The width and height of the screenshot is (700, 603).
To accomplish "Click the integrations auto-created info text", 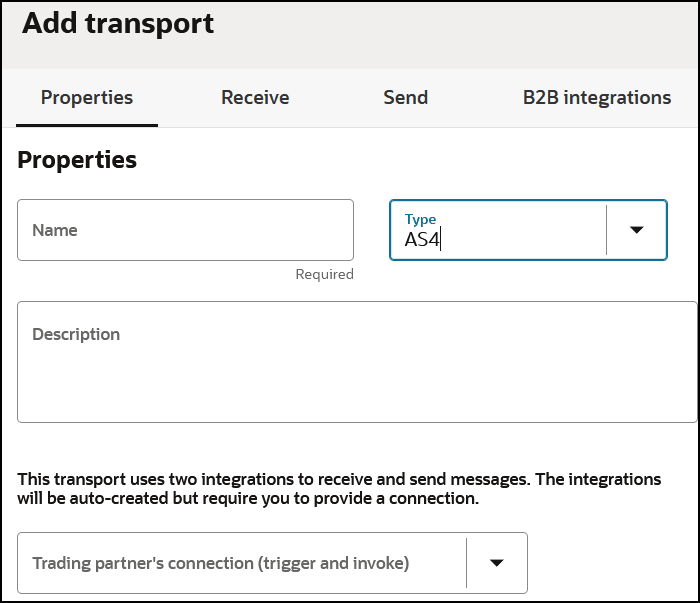I will (x=339, y=488).
